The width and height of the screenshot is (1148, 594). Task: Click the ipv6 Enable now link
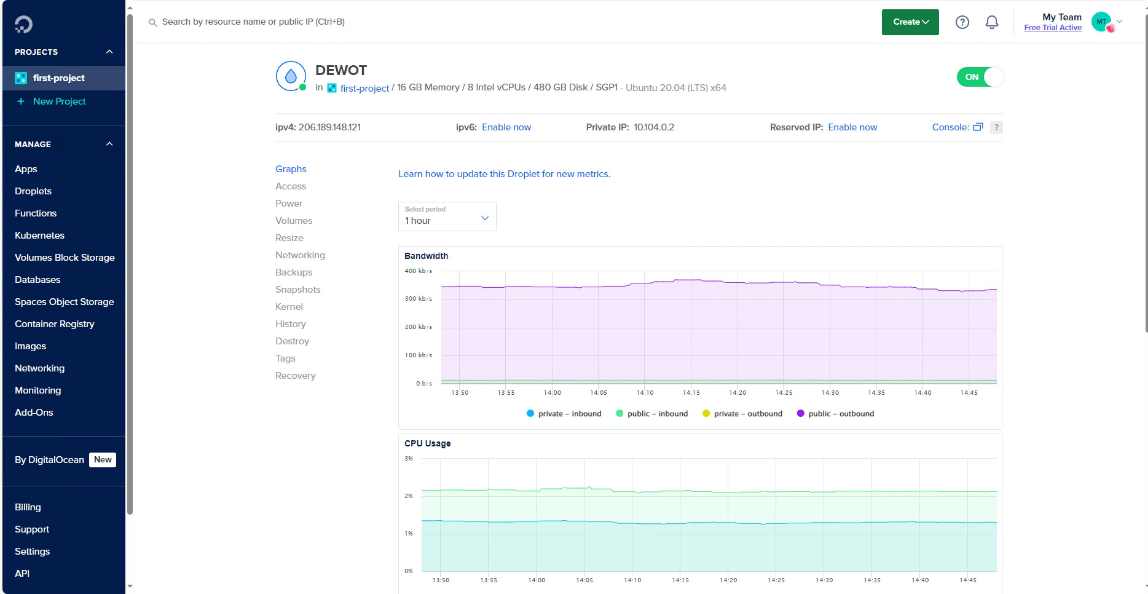(x=506, y=127)
